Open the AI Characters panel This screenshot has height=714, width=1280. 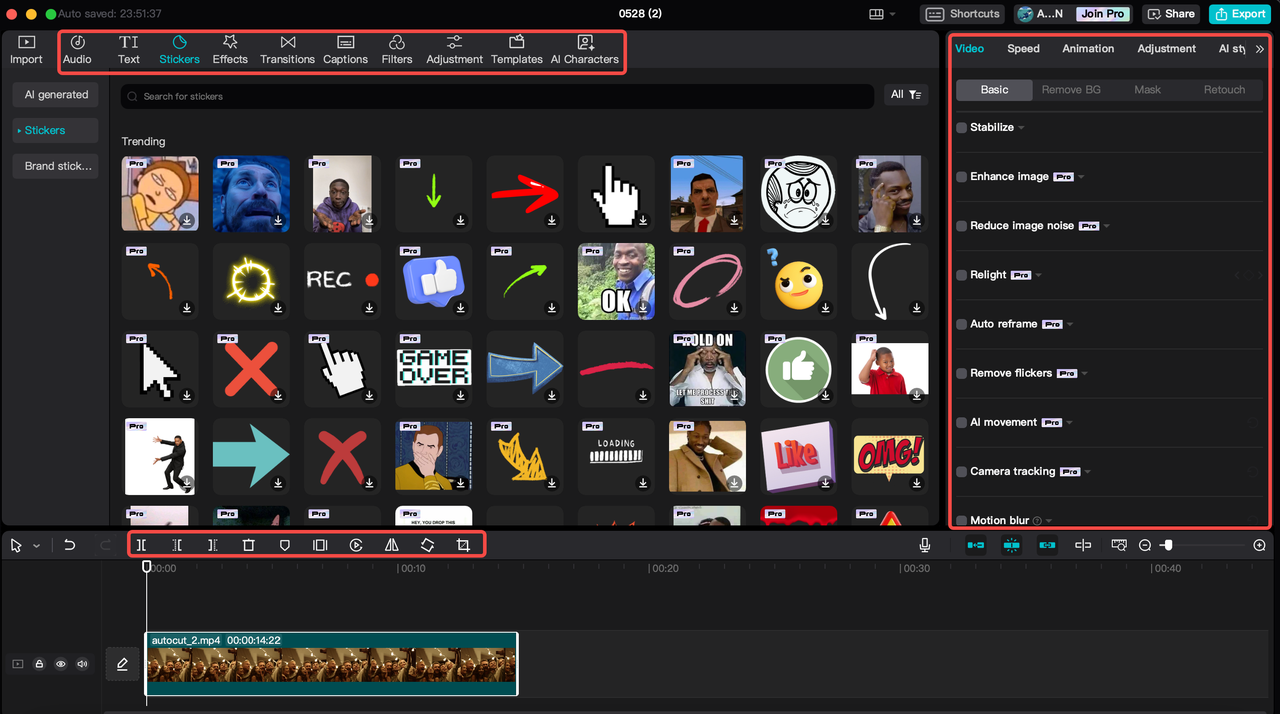click(585, 50)
